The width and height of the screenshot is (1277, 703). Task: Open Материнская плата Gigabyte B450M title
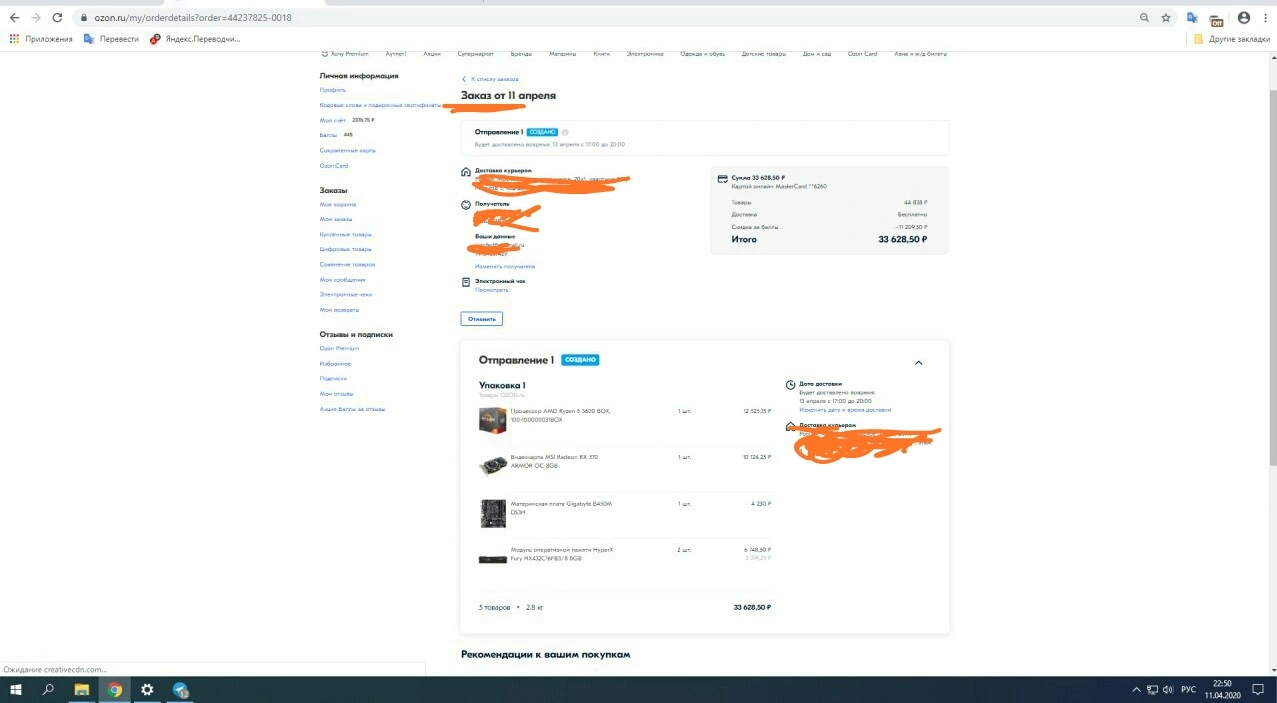561,507
